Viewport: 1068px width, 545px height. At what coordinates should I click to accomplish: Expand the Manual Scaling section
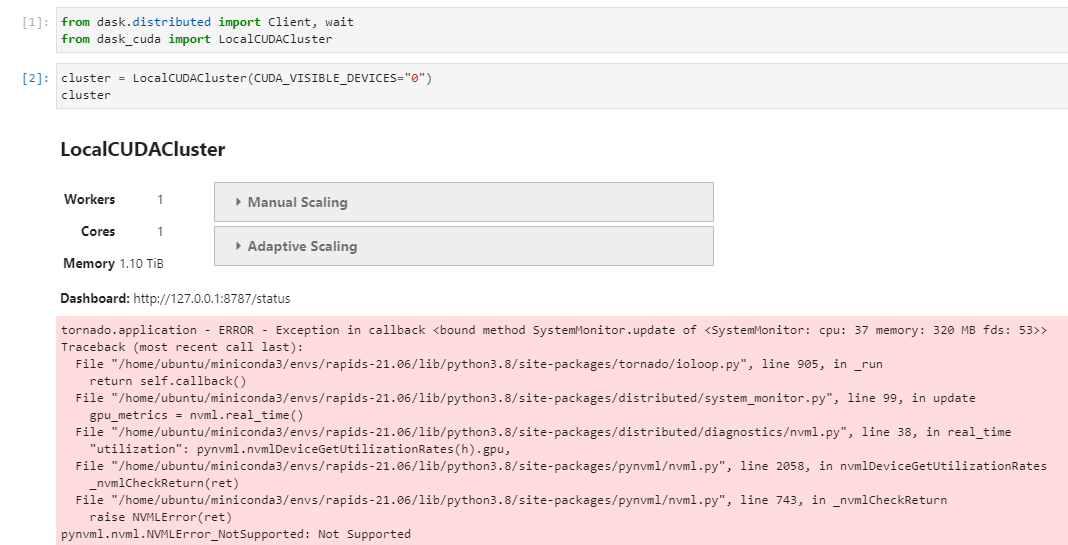click(x=463, y=202)
